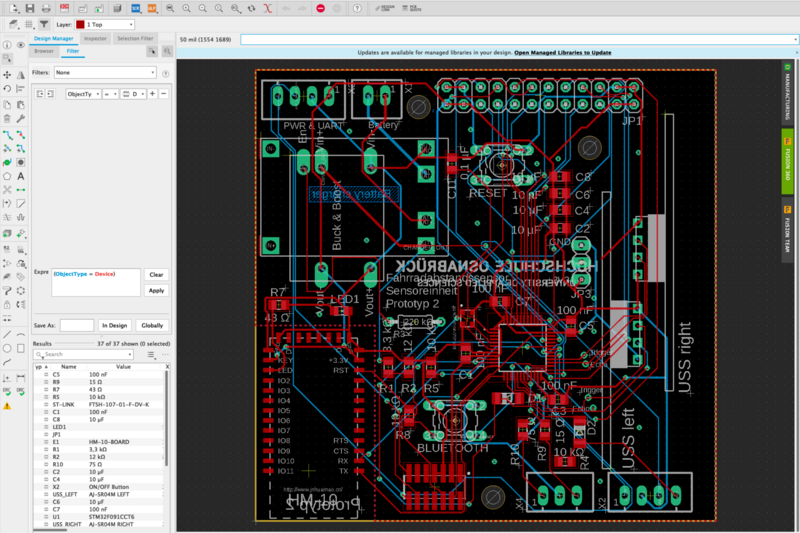800x533 pixels.
Task: Switch to the Inspector tab
Action: (95, 38)
